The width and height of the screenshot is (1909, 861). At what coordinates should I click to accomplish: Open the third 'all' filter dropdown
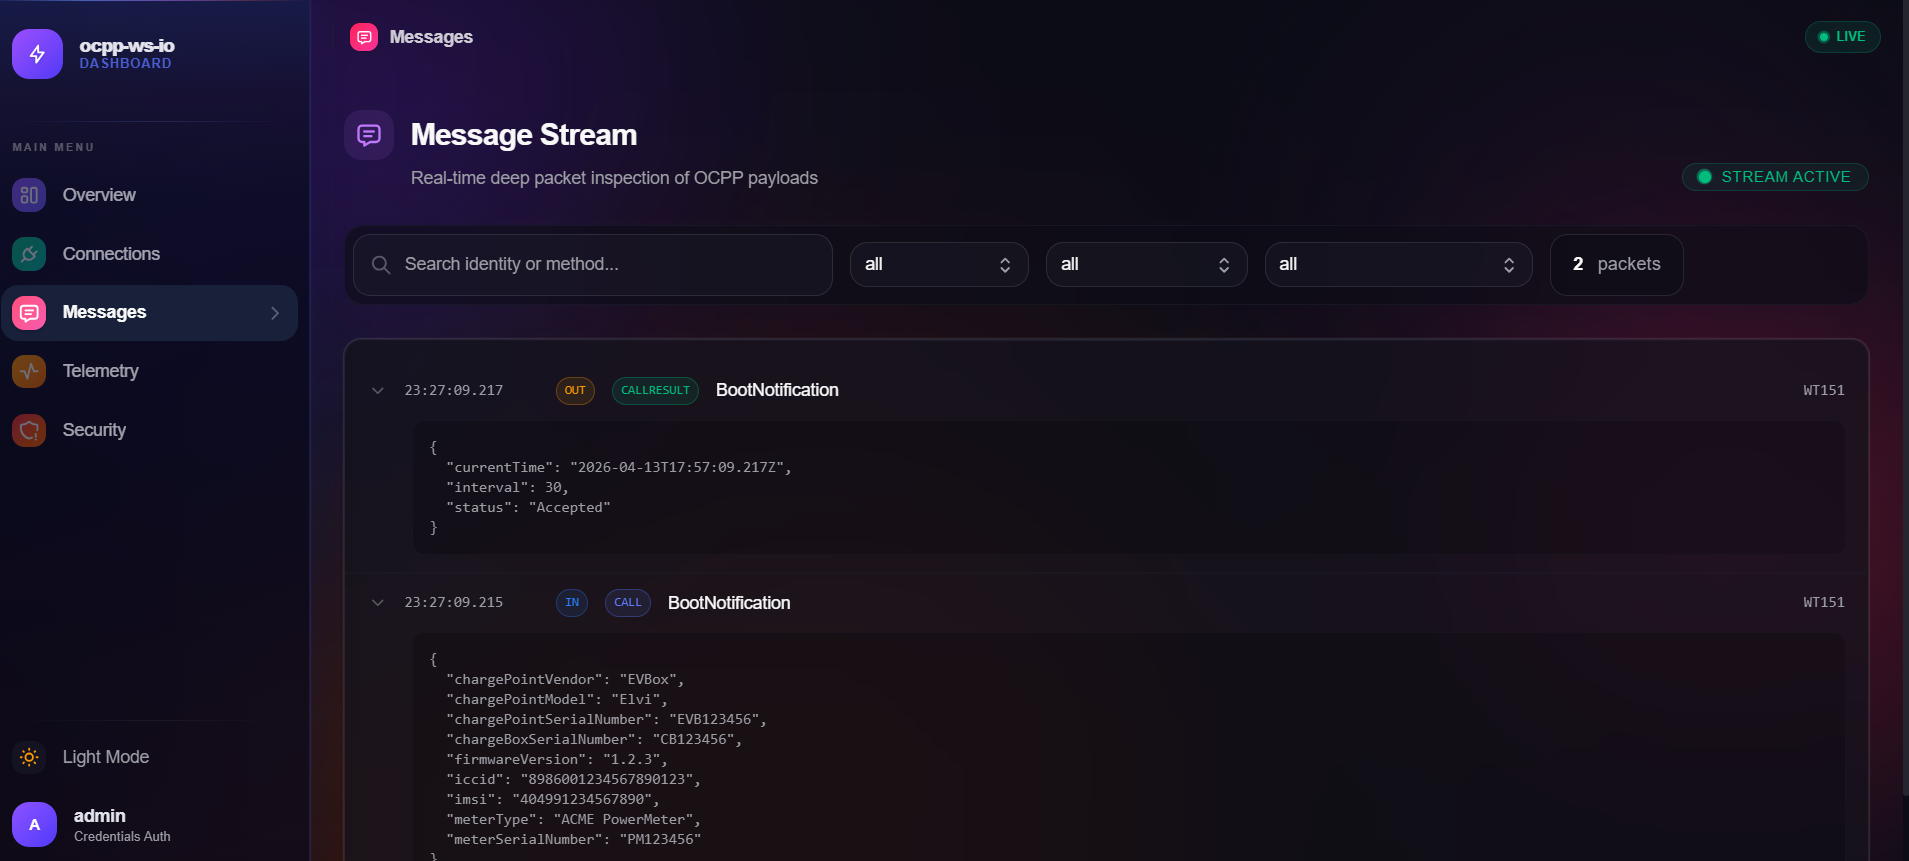tap(1397, 265)
